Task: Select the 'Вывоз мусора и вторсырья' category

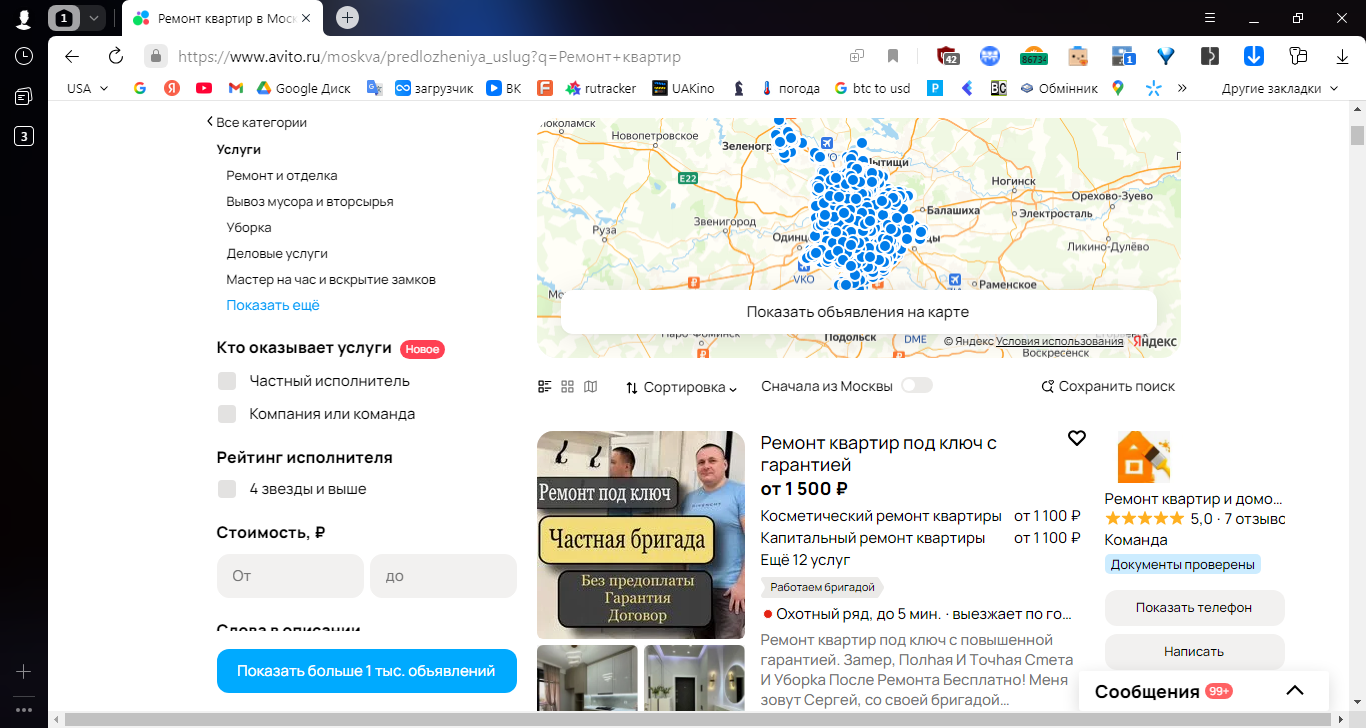Action: 310,201
